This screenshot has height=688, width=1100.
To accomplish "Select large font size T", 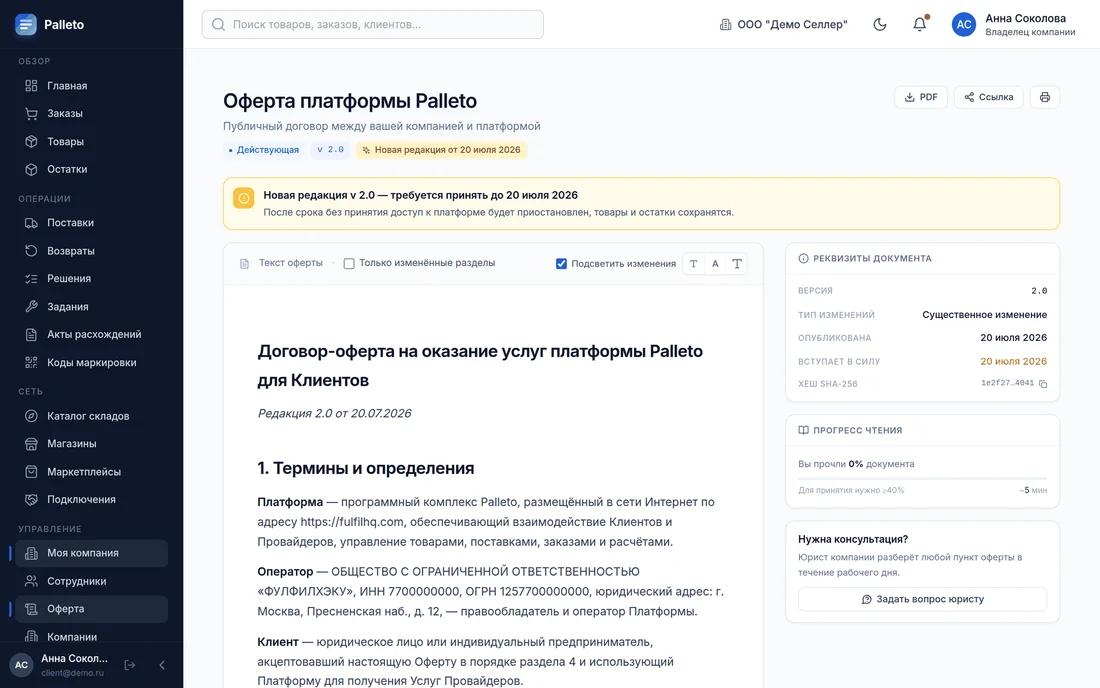I will 737,264.
